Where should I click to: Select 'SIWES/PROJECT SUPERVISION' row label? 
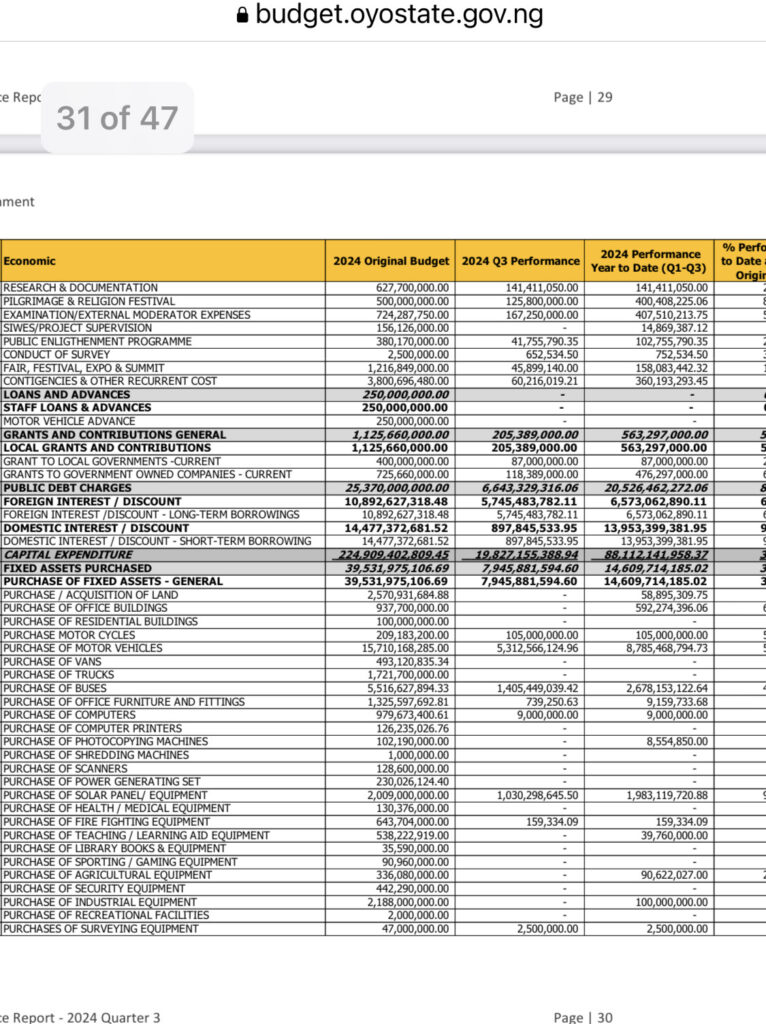pyautogui.click(x=77, y=328)
